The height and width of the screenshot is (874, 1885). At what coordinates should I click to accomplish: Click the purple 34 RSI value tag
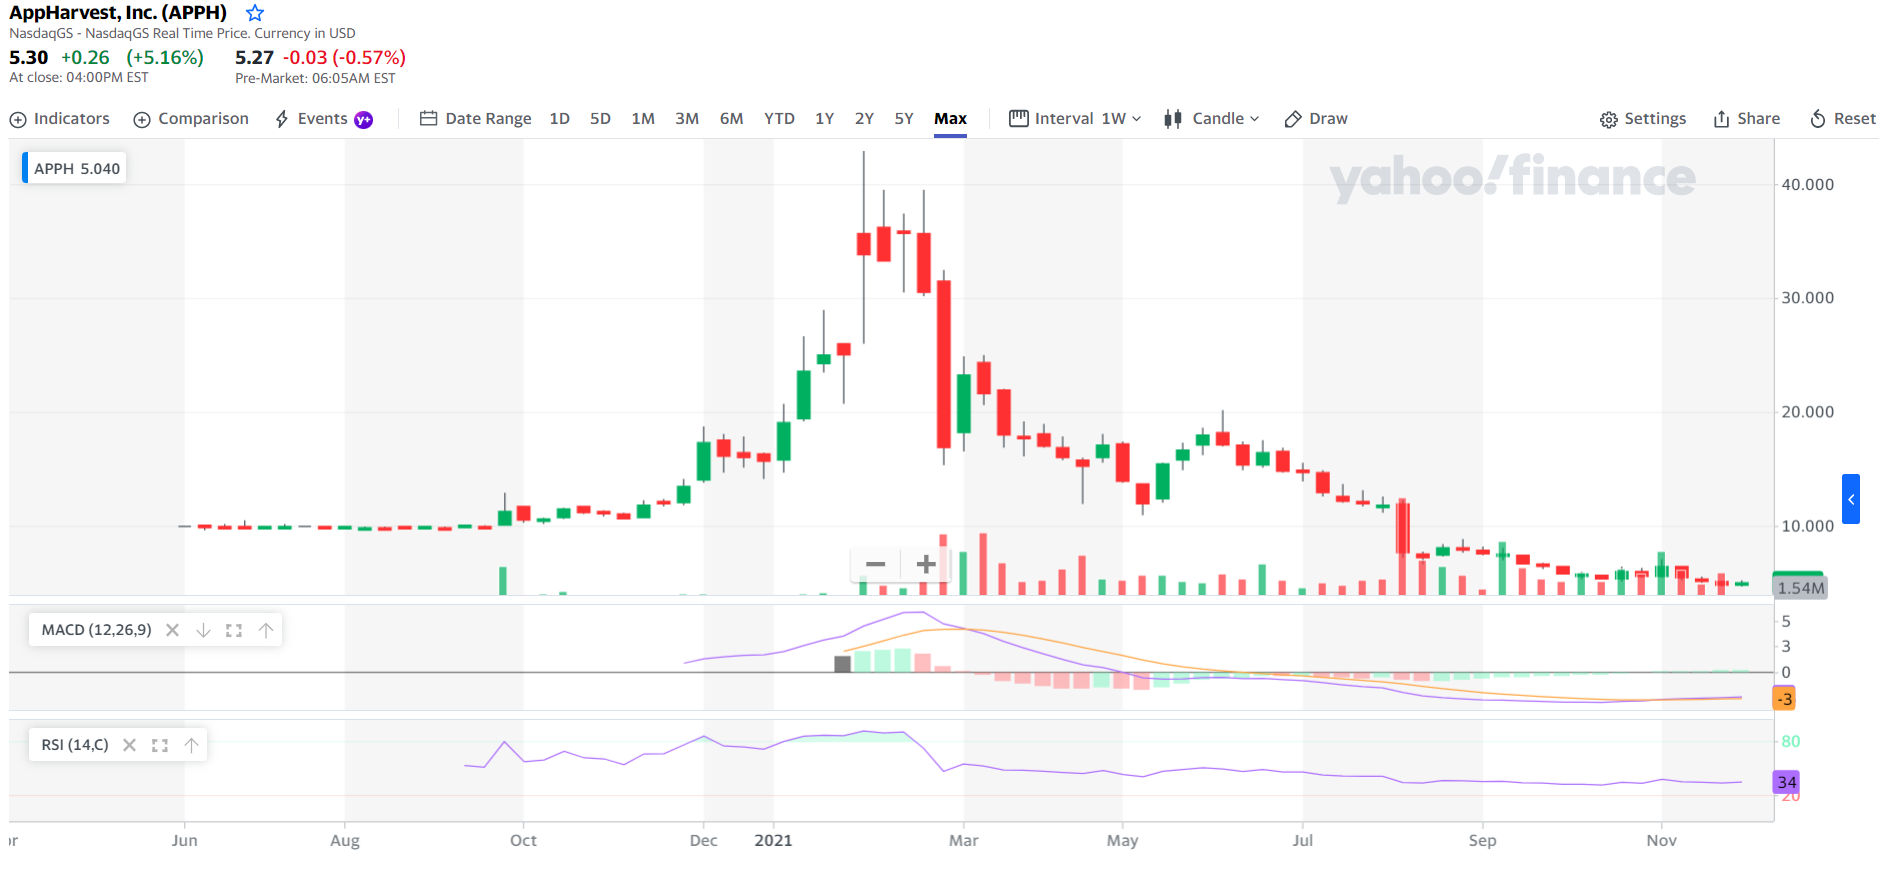tap(1786, 782)
